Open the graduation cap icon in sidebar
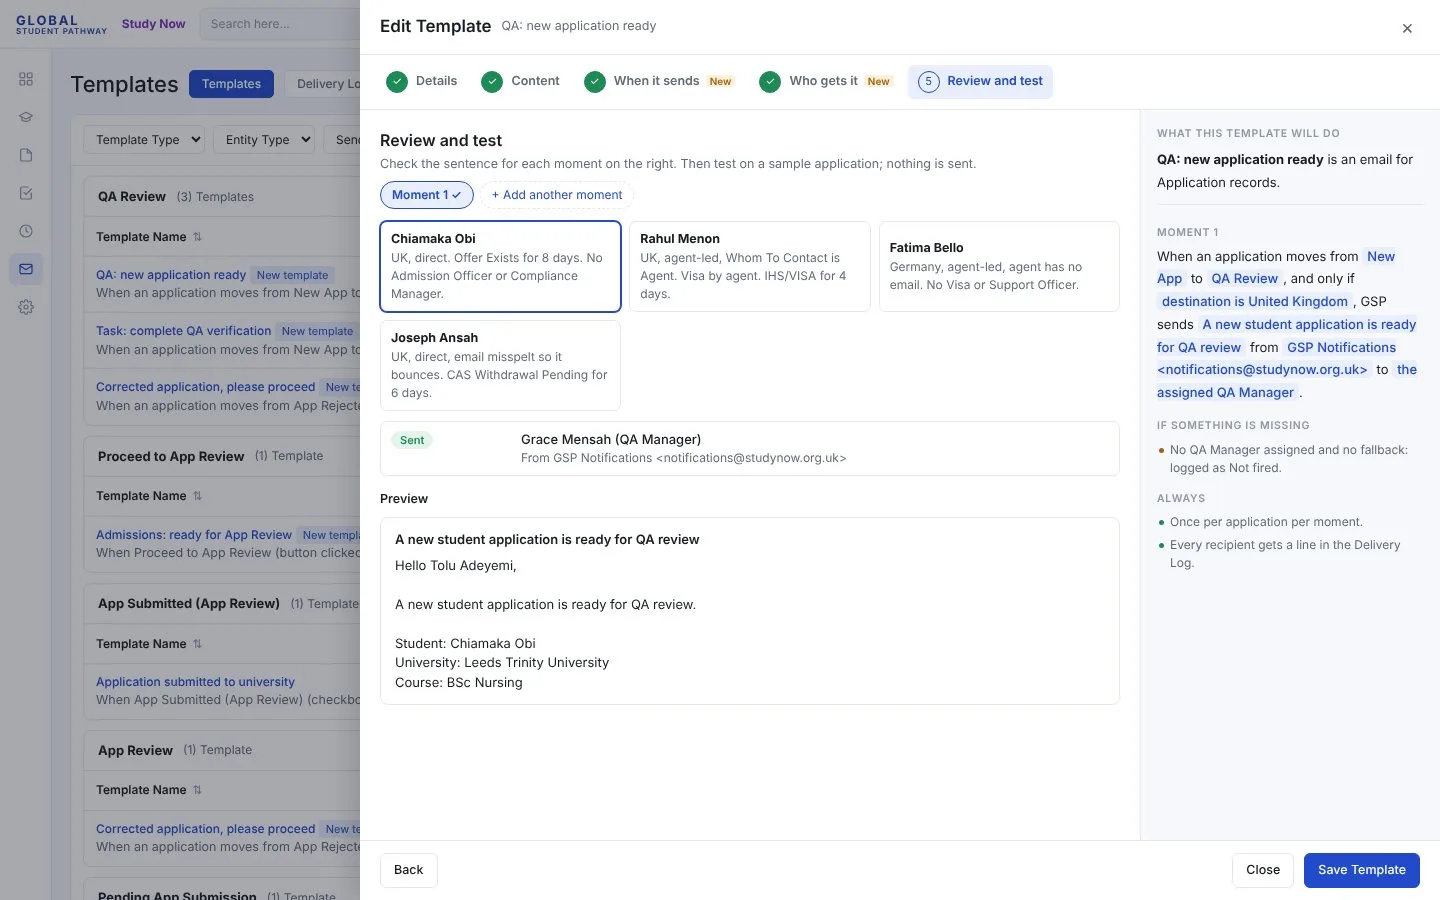Image resolution: width=1440 pixels, height=900 pixels. (x=26, y=117)
